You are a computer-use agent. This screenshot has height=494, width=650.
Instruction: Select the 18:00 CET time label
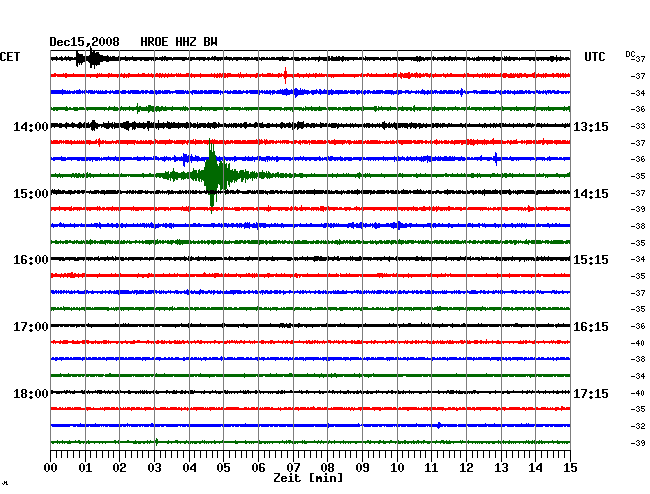[31, 393]
